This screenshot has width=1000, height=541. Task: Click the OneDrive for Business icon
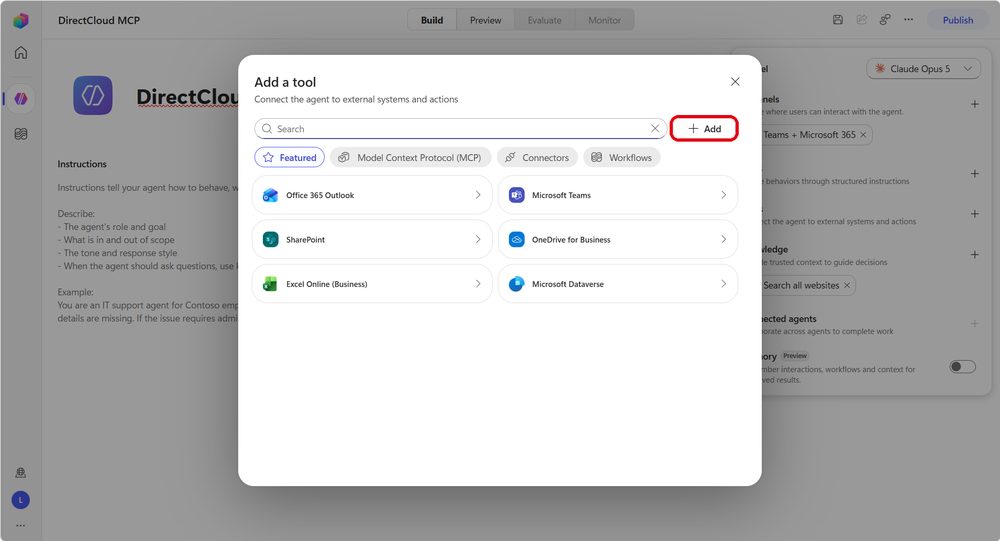coord(517,239)
